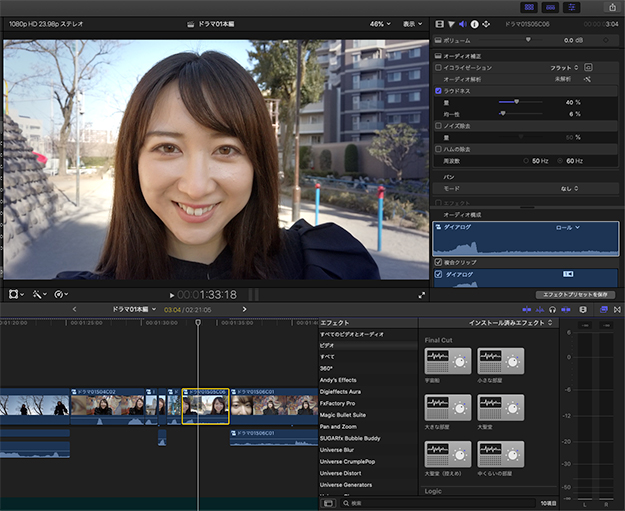Click the audio analysis magic wand icon

coord(587,79)
